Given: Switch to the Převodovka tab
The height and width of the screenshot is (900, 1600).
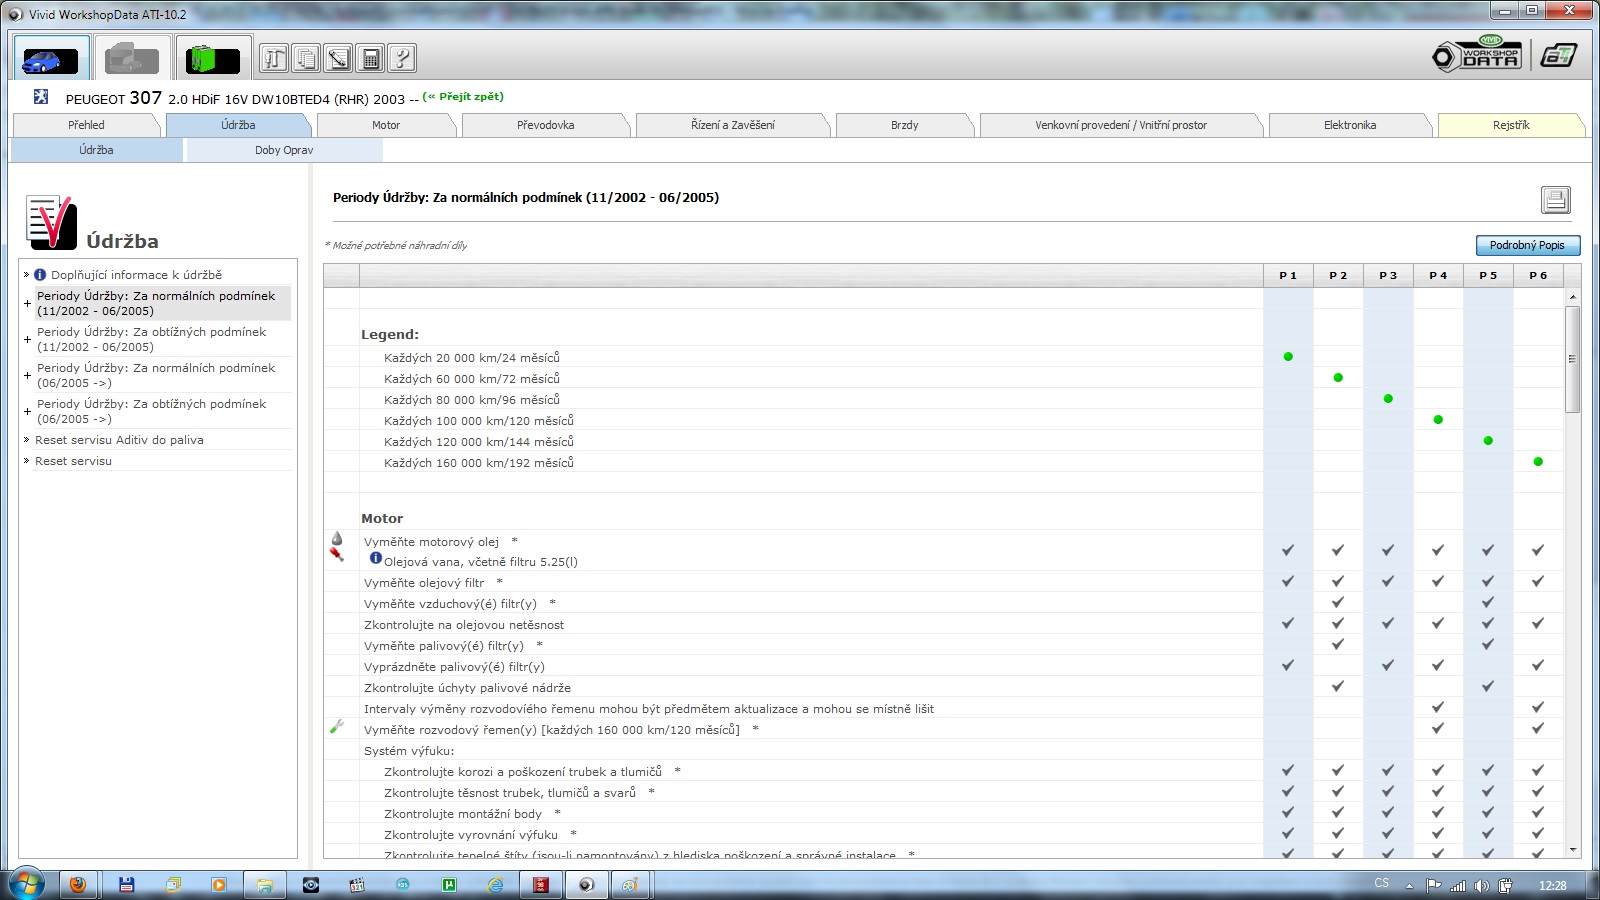Looking at the screenshot, I should [x=545, y=125].
